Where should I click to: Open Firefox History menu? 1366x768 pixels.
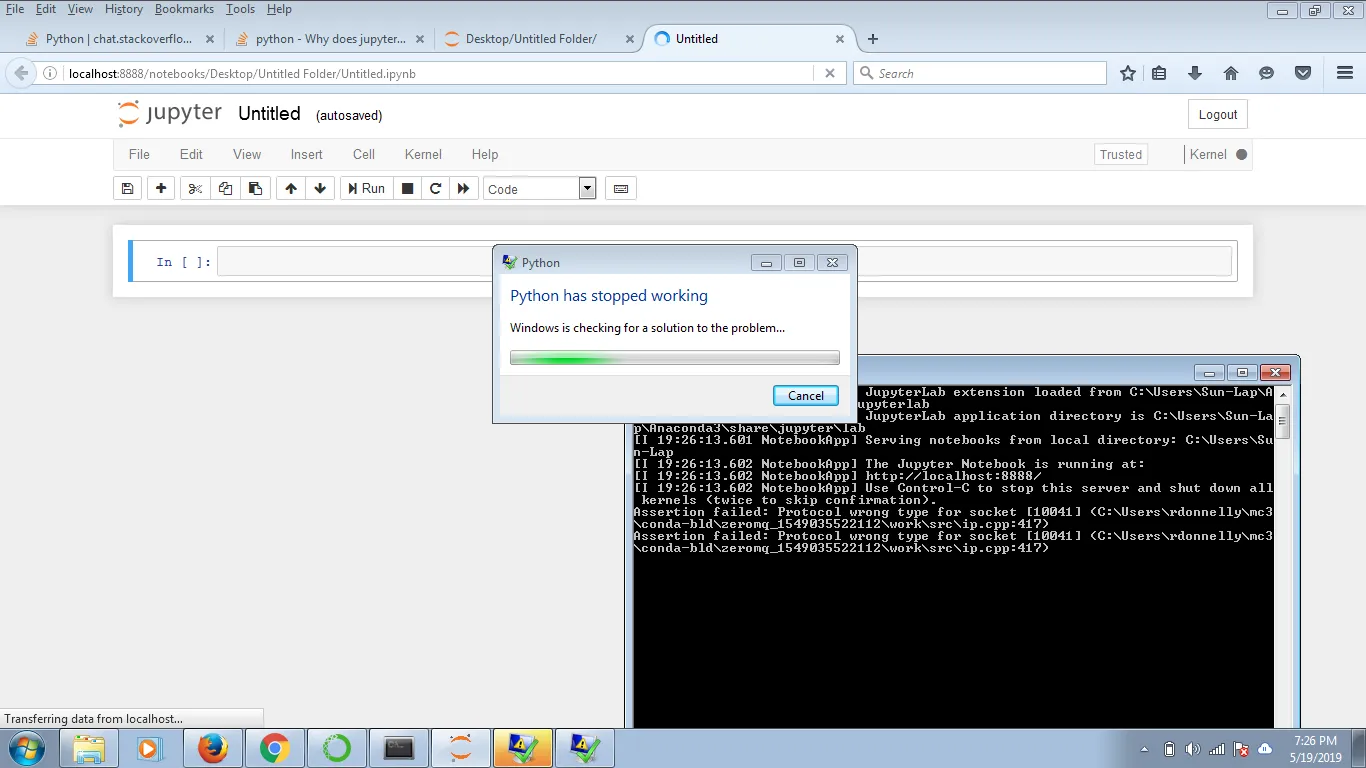click(x=124, y=9)
